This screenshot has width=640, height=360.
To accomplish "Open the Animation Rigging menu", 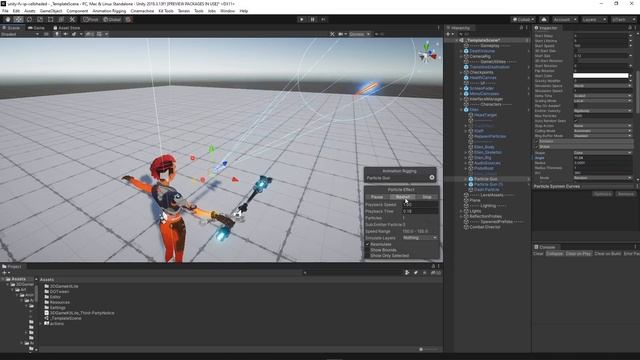I will pos(109,11).
